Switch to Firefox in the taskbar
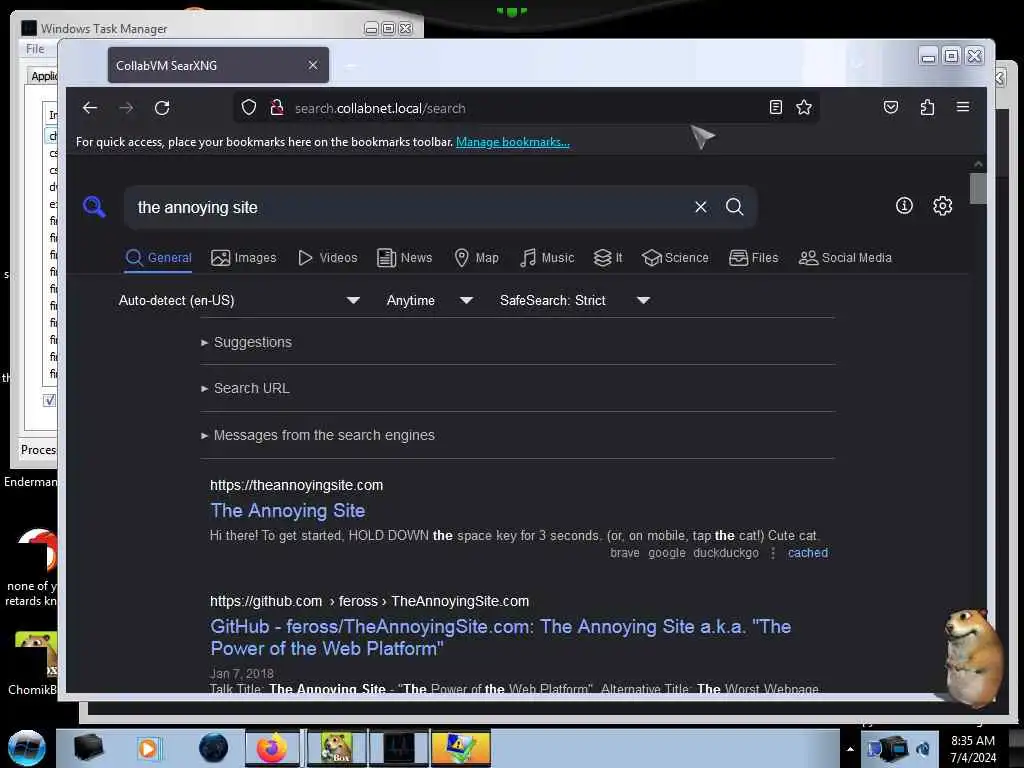This screenshot has height=768, width=1024. 272,748
